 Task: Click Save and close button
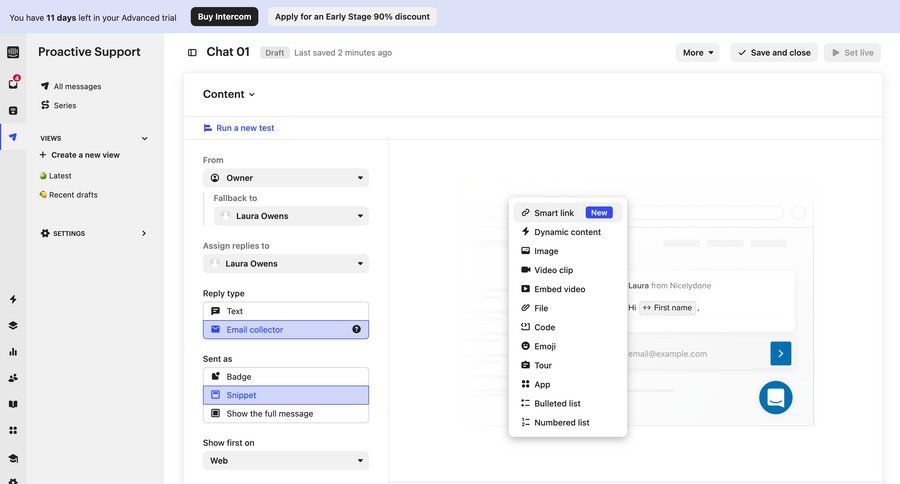coord(774,53)
